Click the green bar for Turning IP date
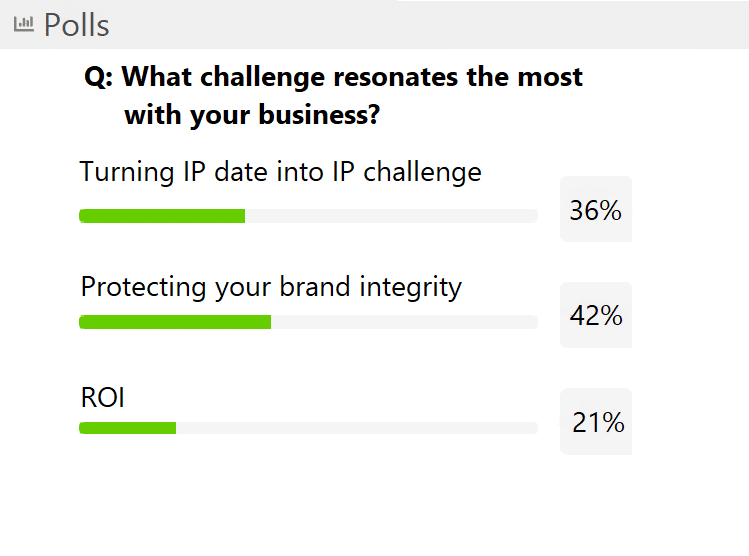 162,216
